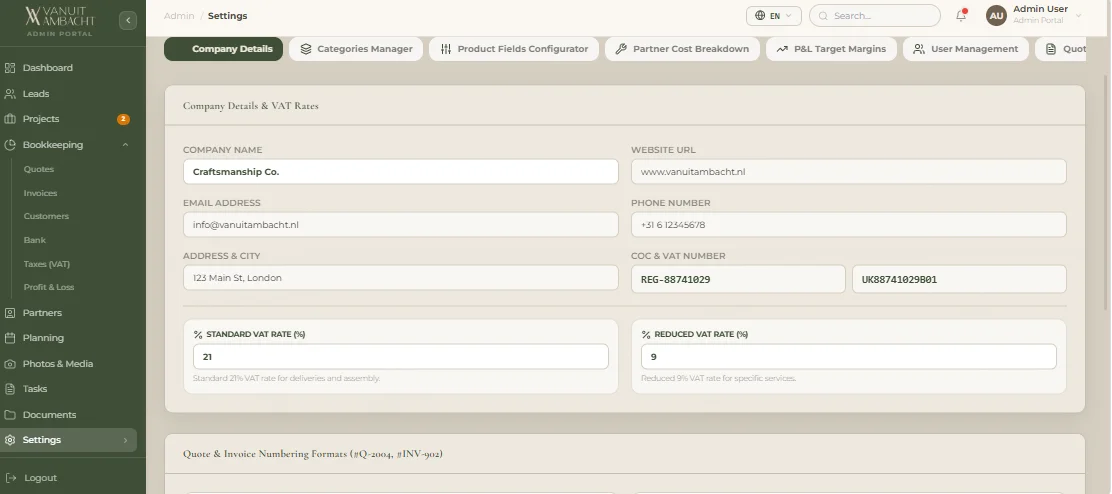This screenshot has height=494, width=1112.
Task: Open the EN language dropdown
Action: tap(774, 16)
